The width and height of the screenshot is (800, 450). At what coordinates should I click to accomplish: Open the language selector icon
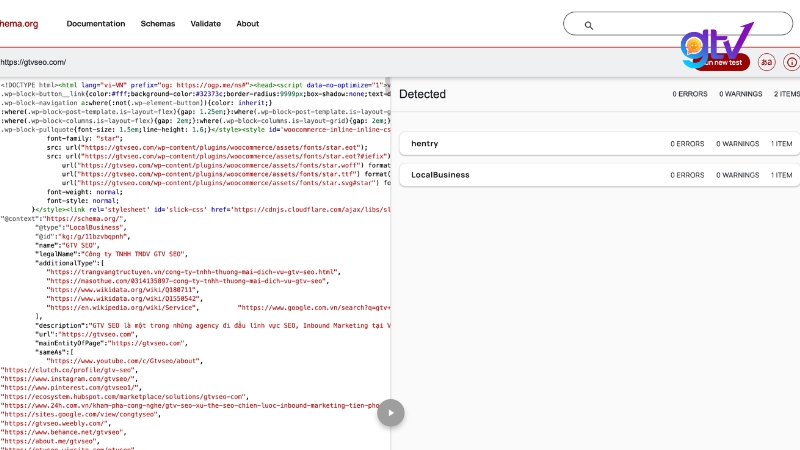coord(766,62)
